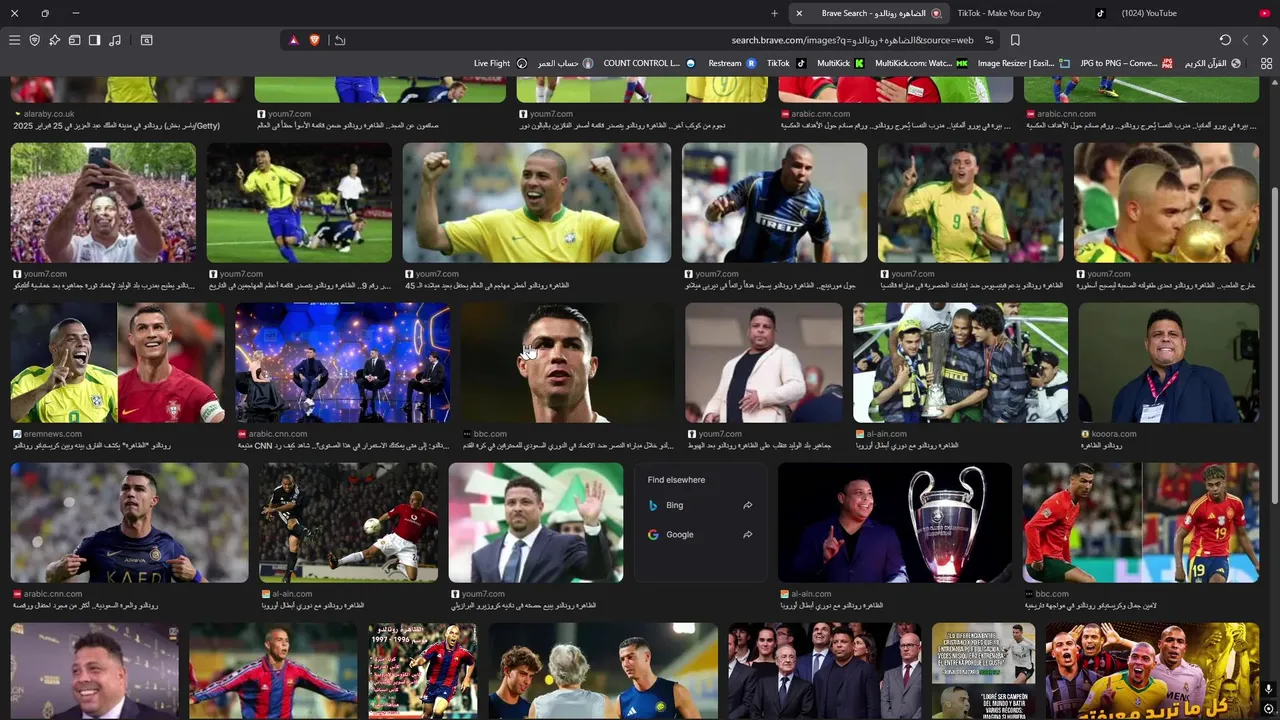Open bbc.com link under Cristiano close-up
The image size is (1280, 720).
coord(490,434)
